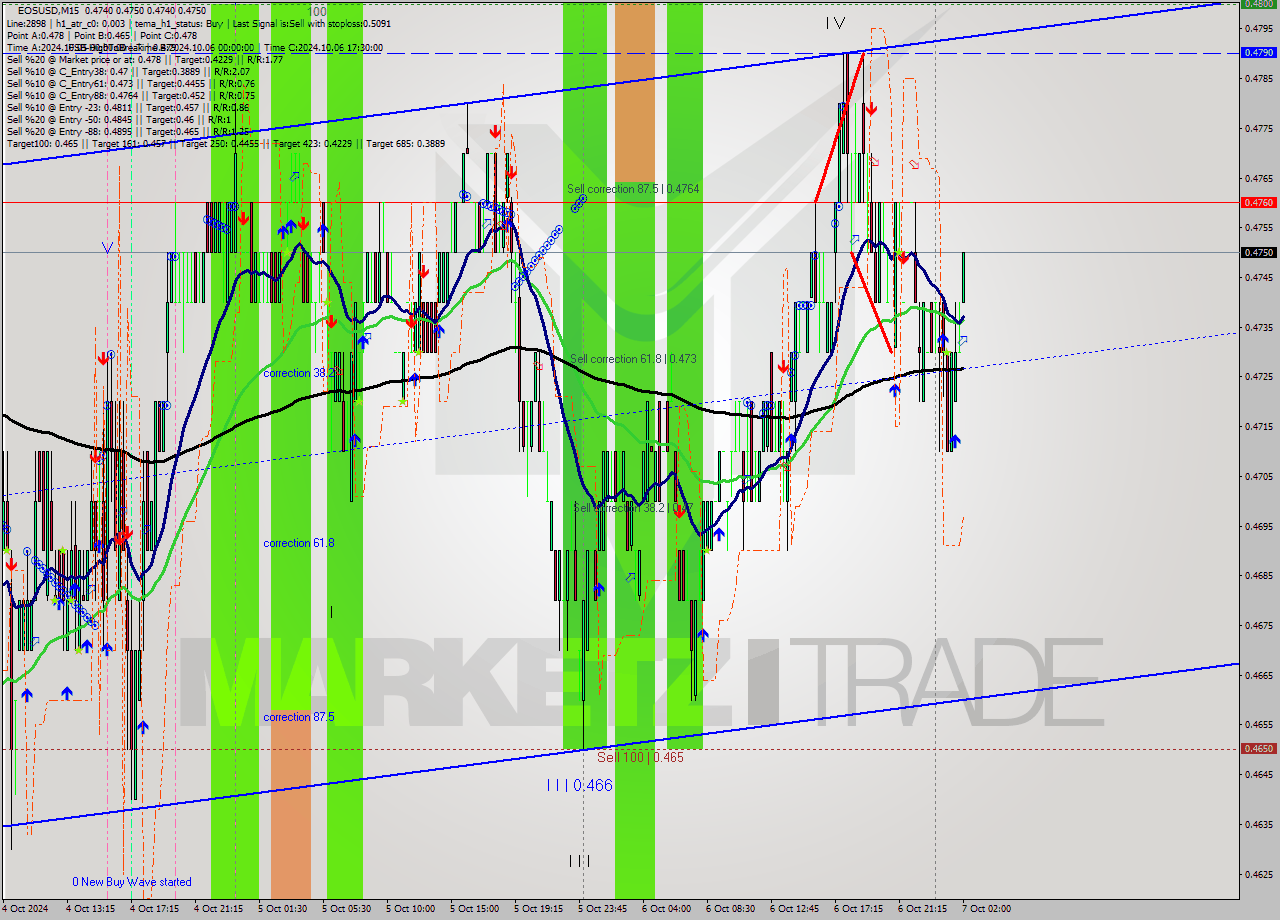Click the '5 Oct 19:15' time label
The width and height of the screenshot is (1280, 920).
(539, 909)
